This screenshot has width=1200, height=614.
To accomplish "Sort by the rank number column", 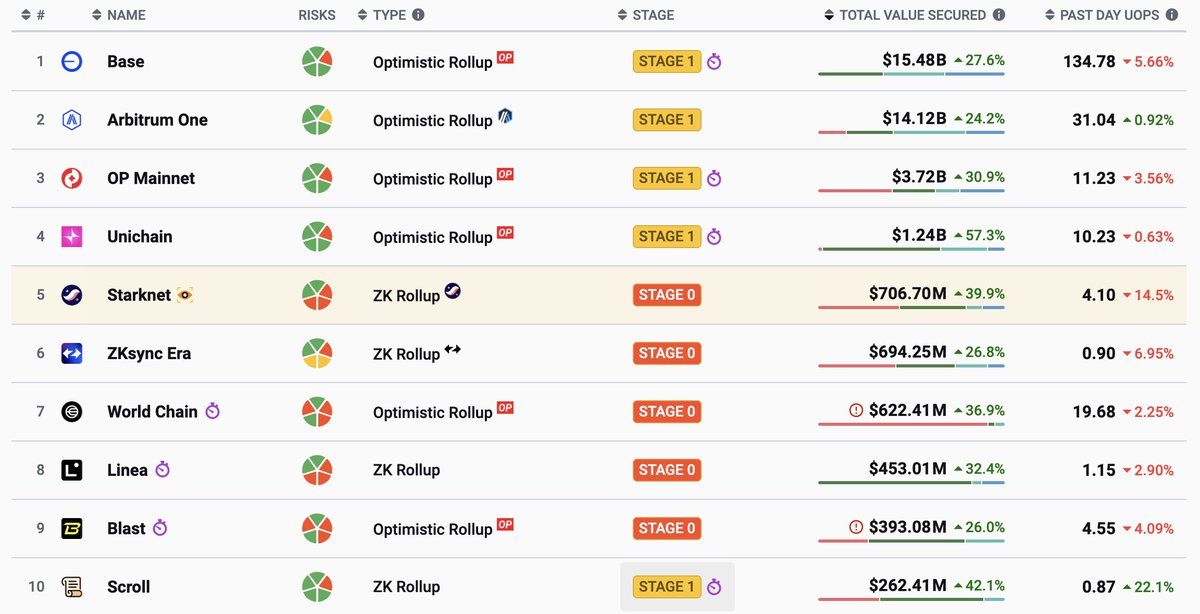I will click(x=33, y=15).
